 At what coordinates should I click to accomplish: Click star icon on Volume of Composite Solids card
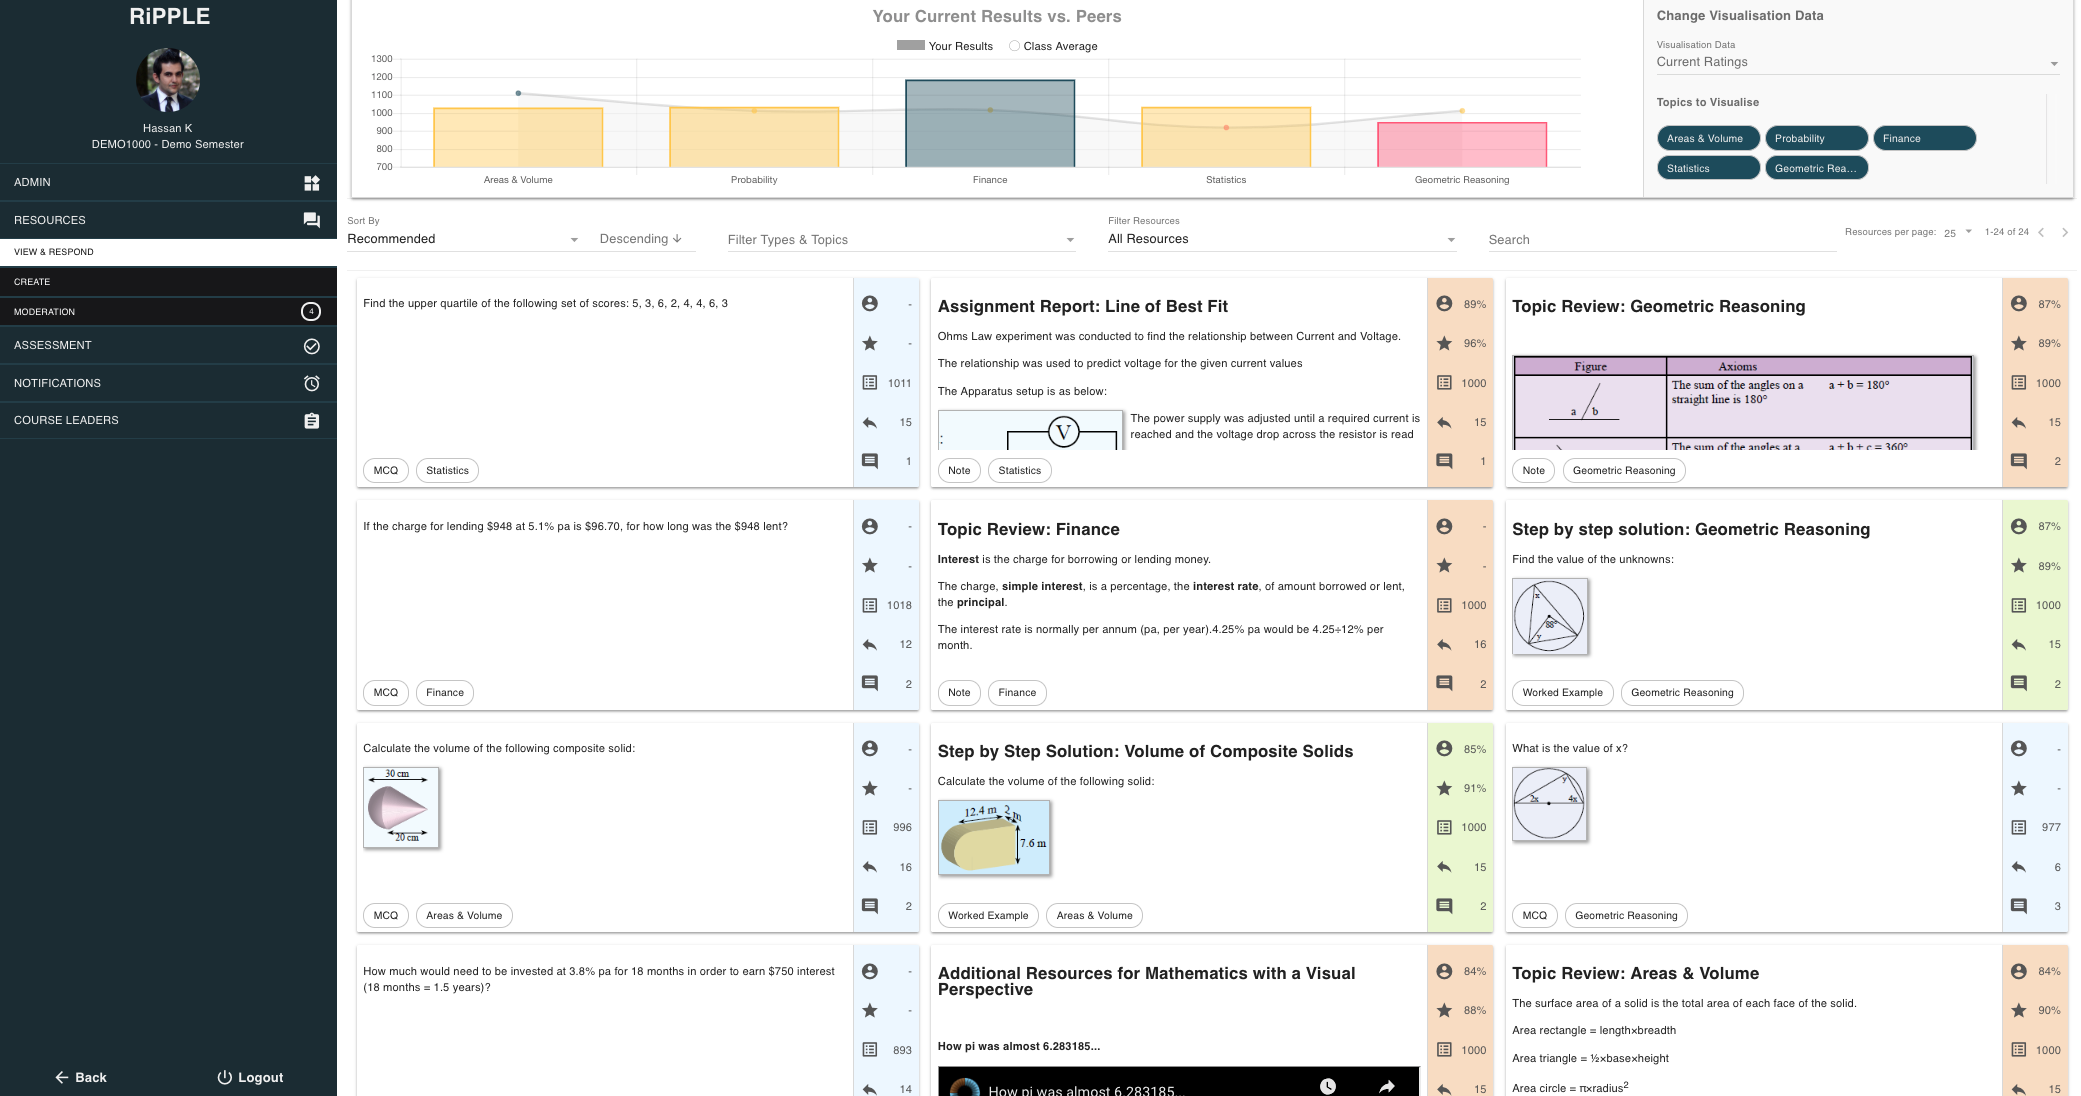click(1444, 788)
